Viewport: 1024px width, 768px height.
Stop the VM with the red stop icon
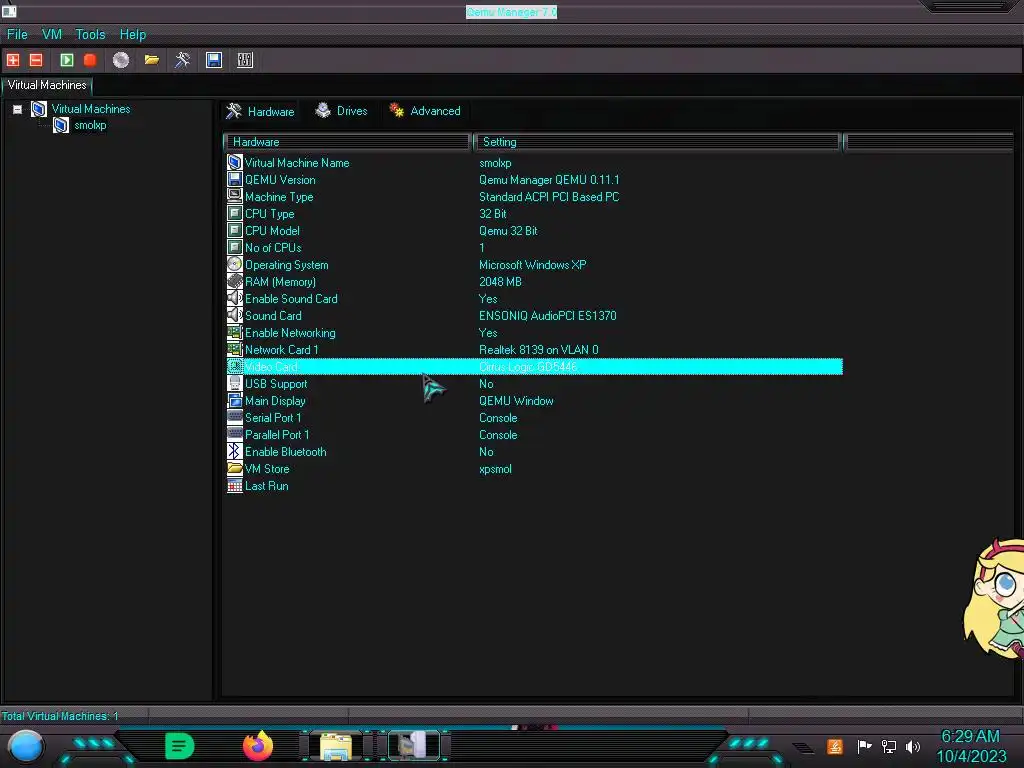pyautogui.click(x=90, y=60)
